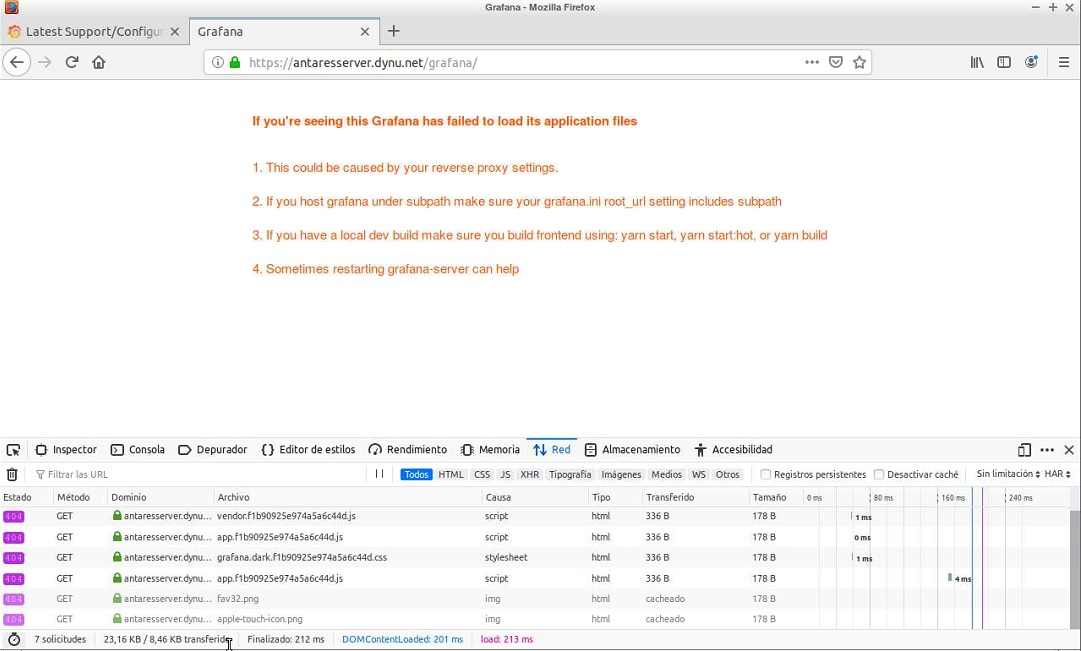Sort requests by Tipo column
The width and height of the screenshot is (1081, 651).
click(x=616, y=497)
